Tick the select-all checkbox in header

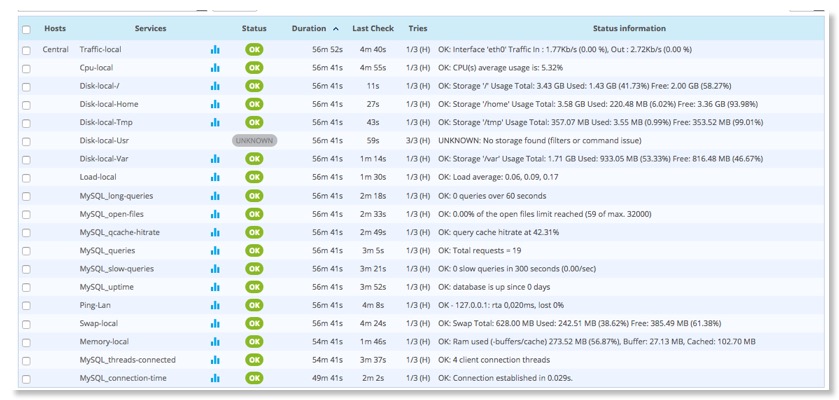[x=26, y=29]
